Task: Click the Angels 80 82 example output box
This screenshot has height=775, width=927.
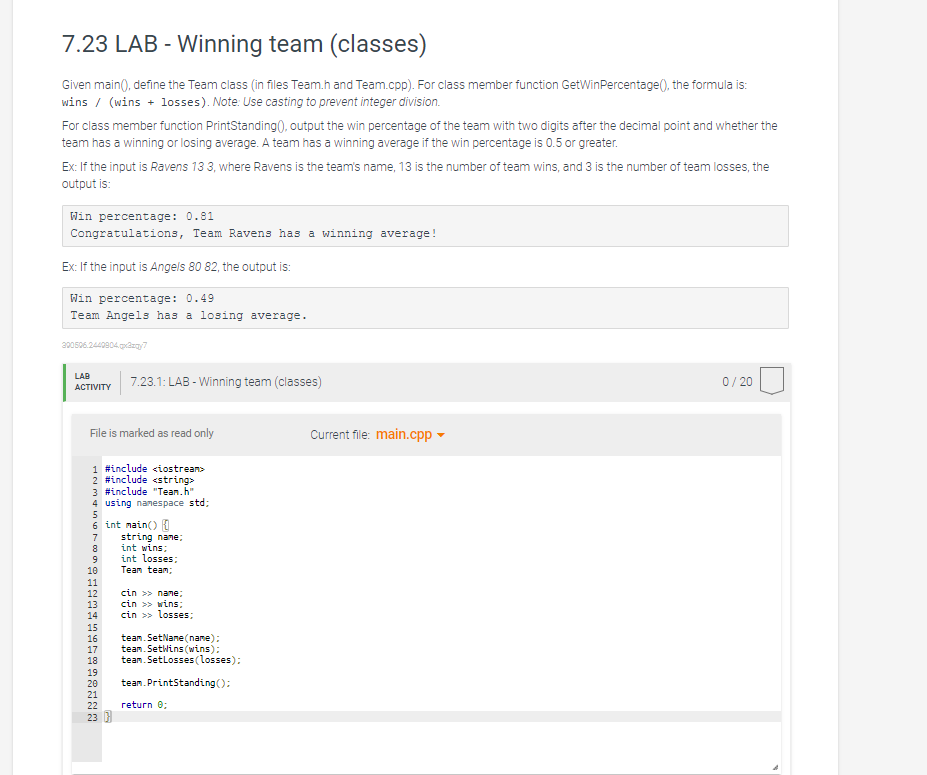Action: click(x=425, y=307)
